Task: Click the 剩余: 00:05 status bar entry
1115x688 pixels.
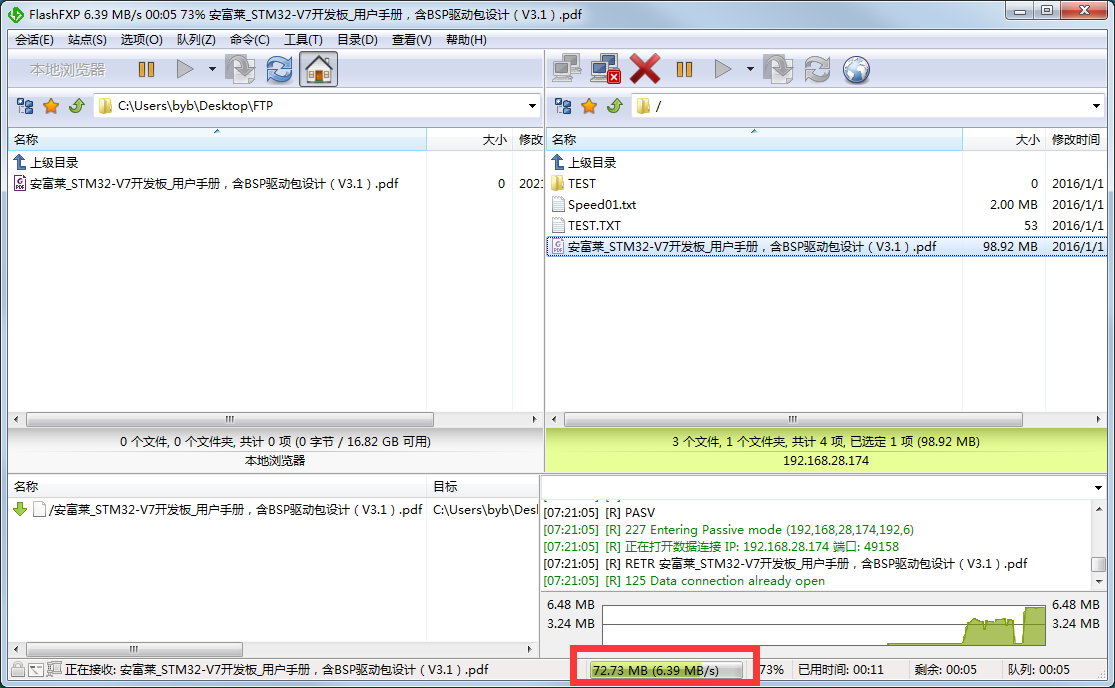Action: 945,670
